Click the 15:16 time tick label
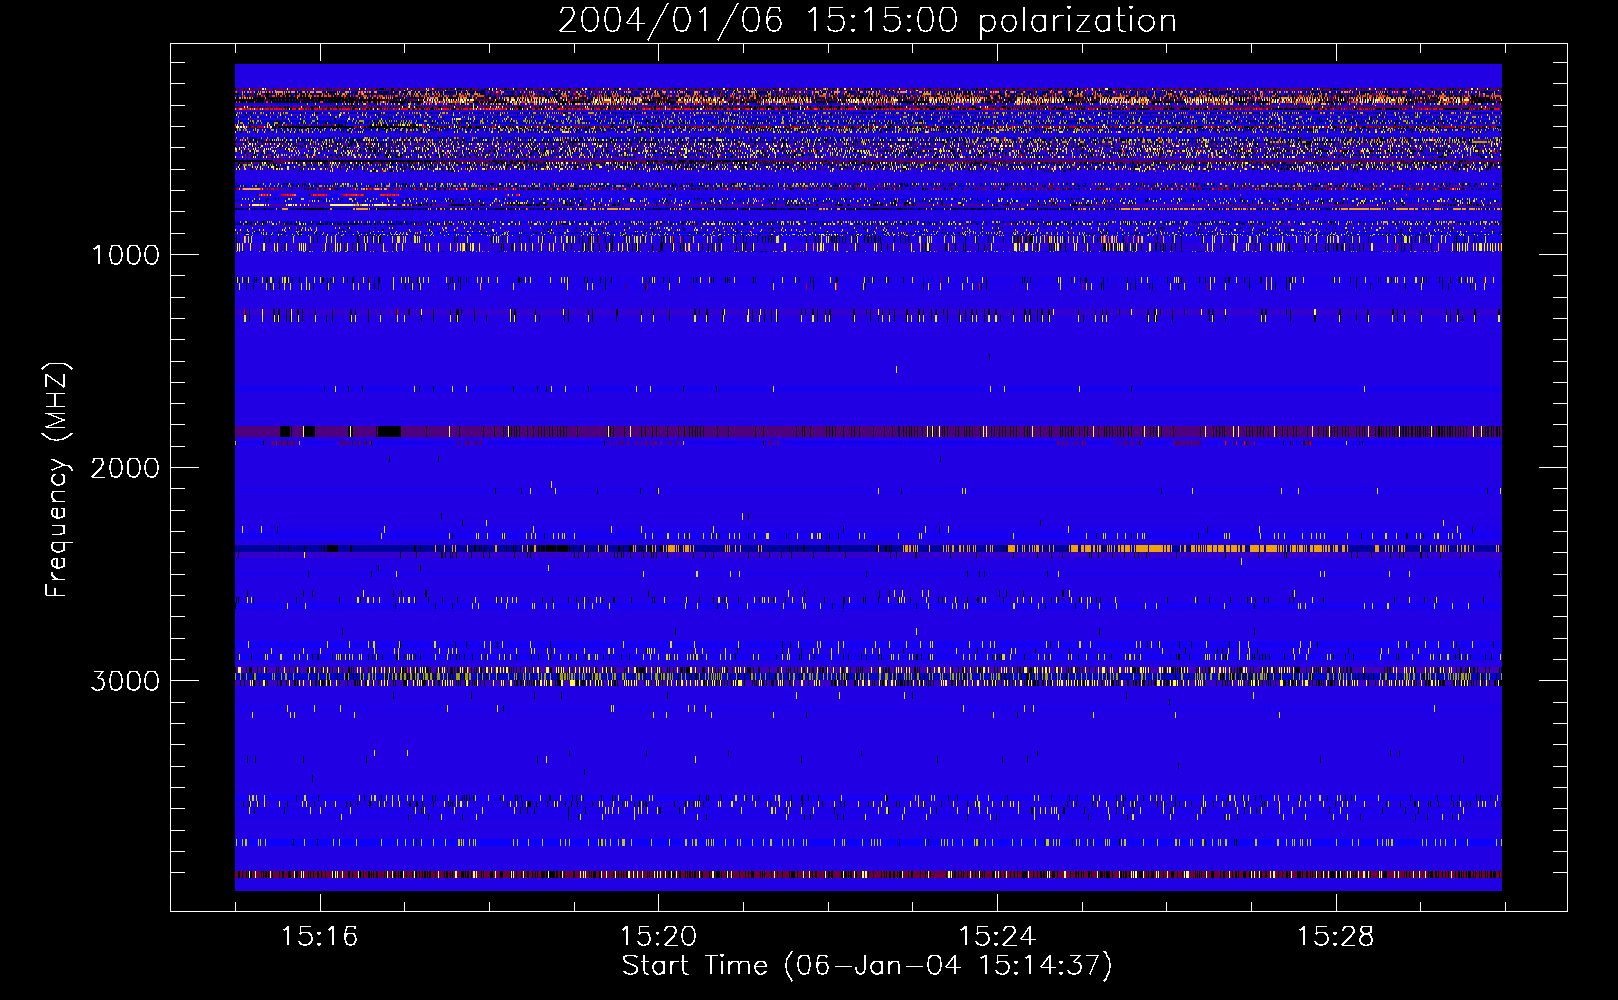 (320, 936)
